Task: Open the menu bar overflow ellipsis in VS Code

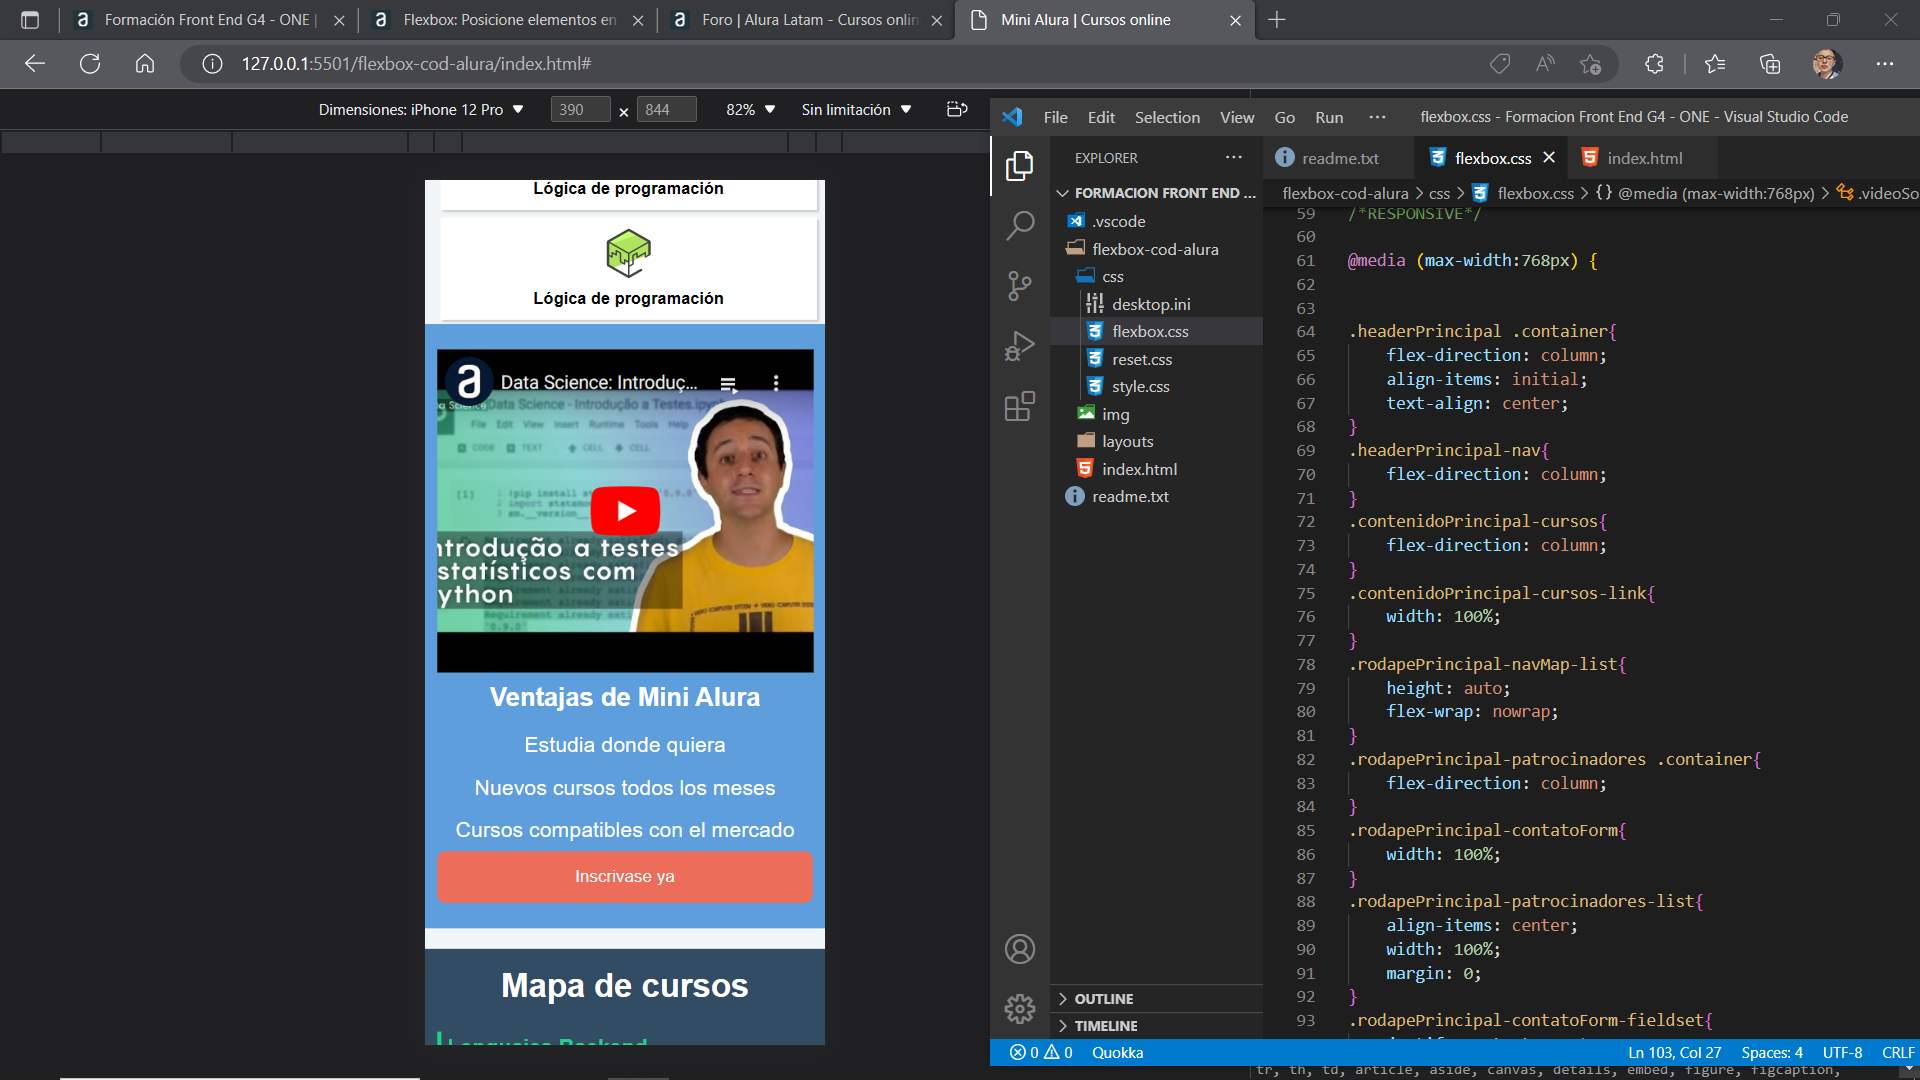Action: pyautogui.click(x=1377, y=117)
